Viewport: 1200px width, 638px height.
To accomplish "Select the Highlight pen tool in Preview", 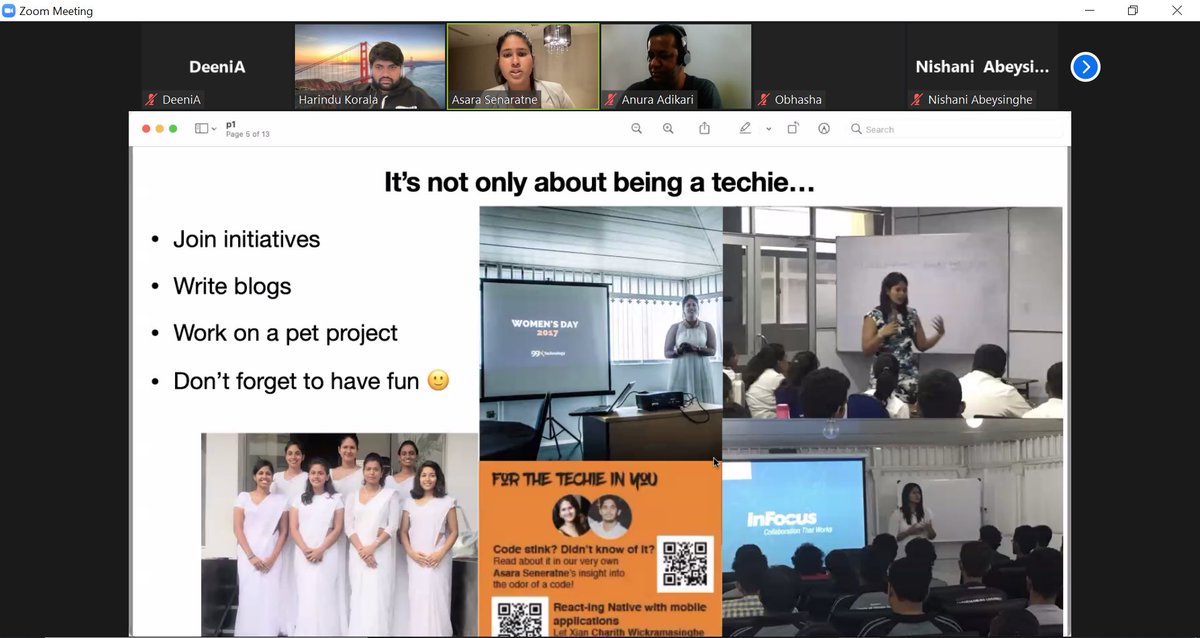I will pos(745,128).
